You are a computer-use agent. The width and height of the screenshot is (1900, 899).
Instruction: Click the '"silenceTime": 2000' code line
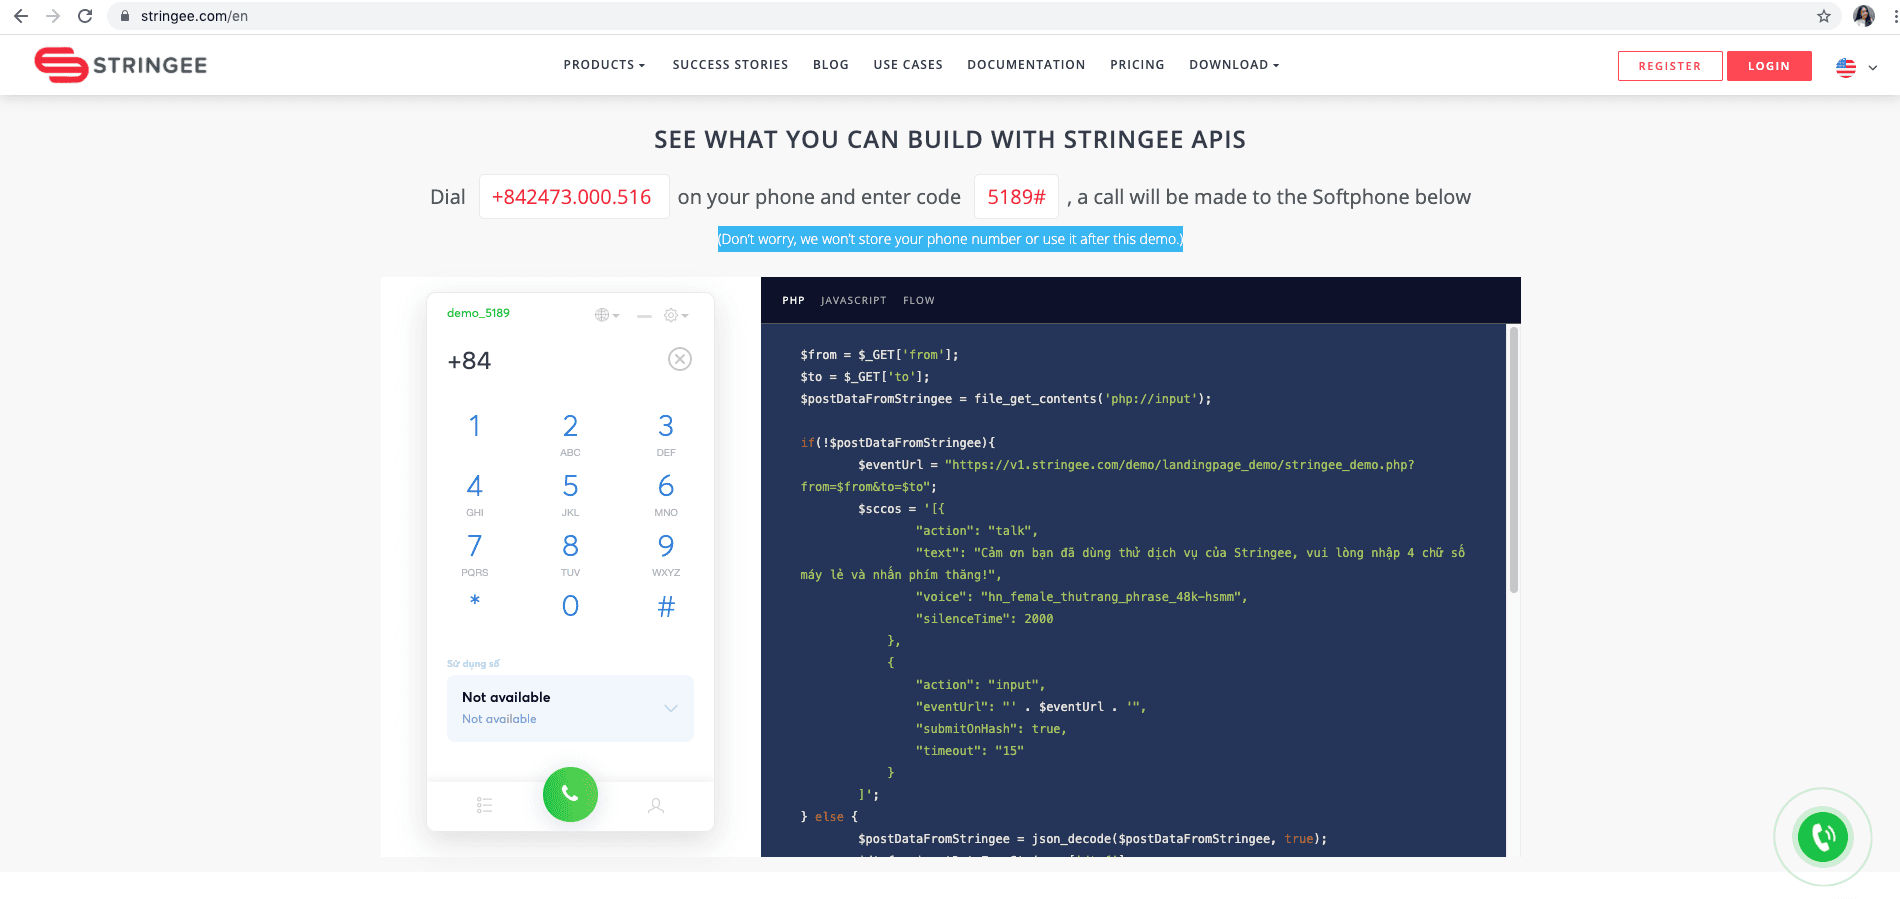point(984,619)
